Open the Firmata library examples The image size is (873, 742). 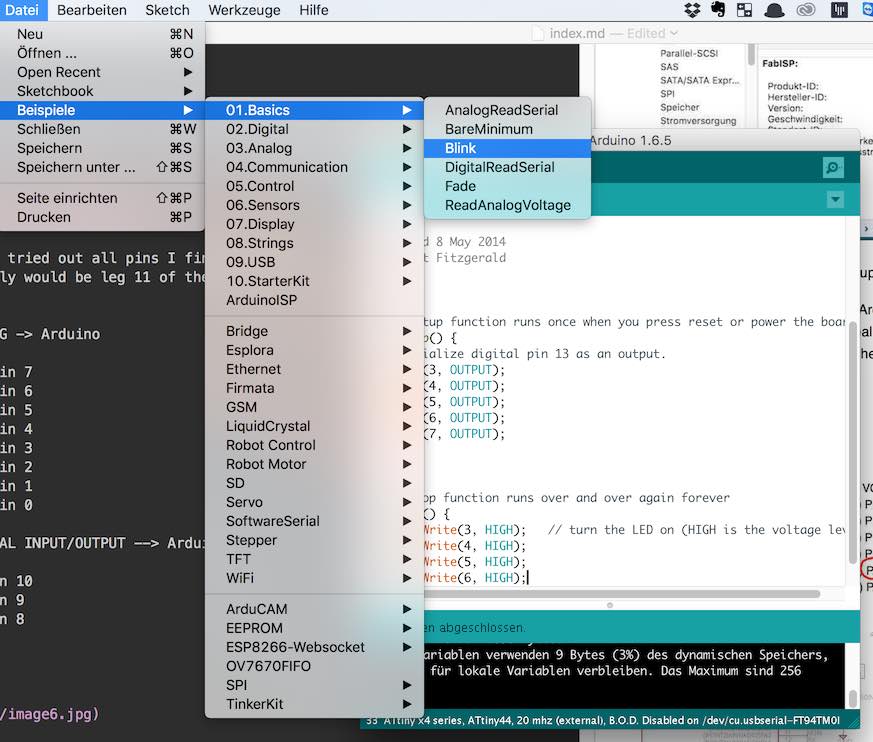(315, 387)
